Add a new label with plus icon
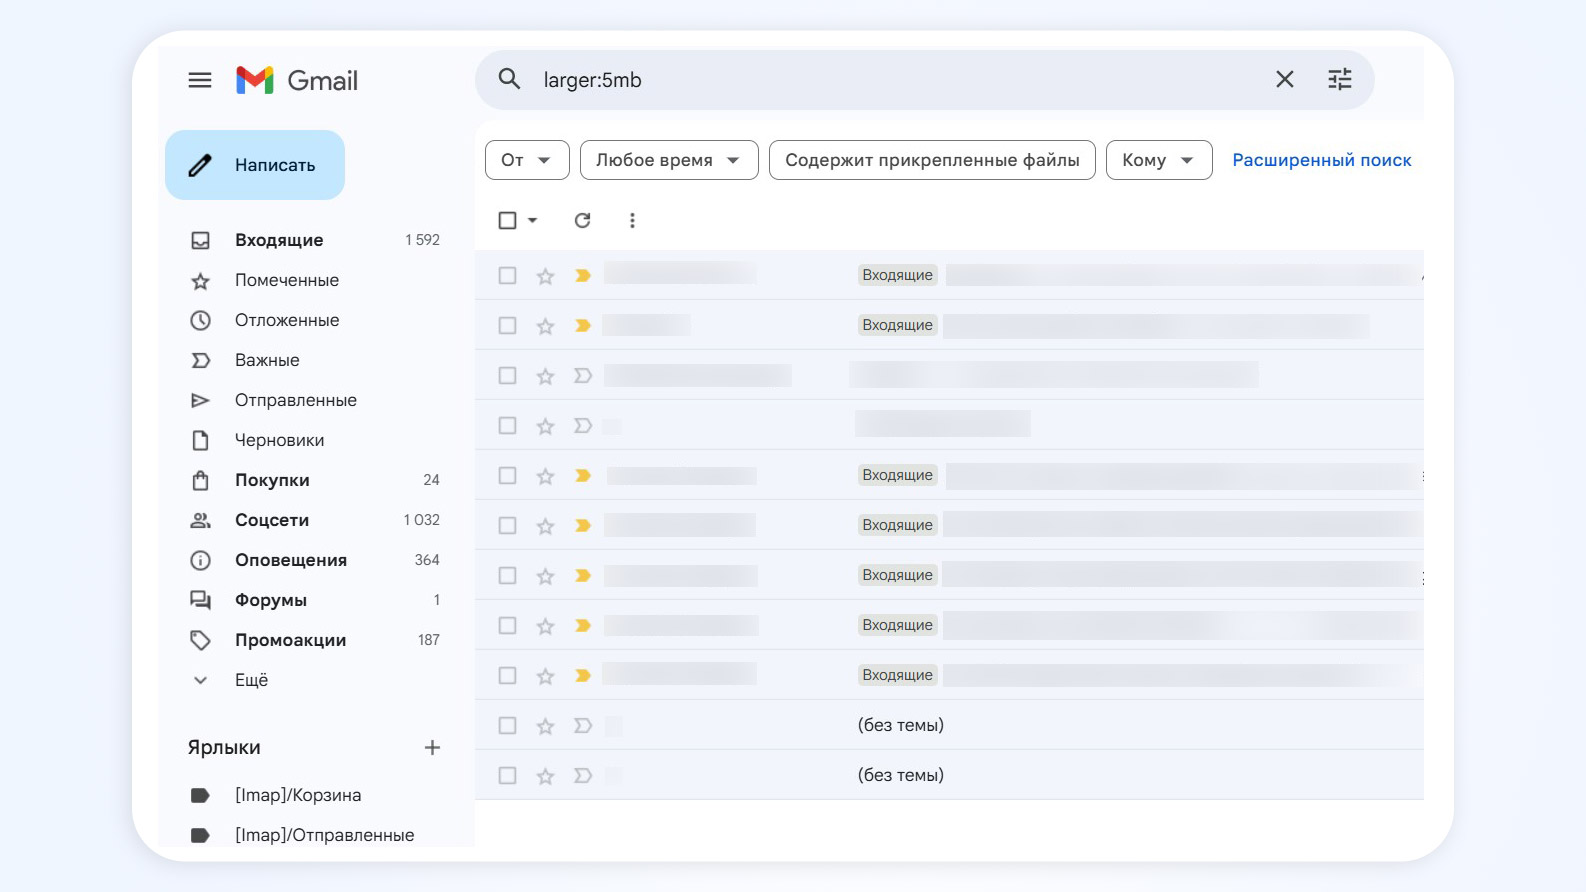This screenshot has height=892, width=1586. pyautogui.click(x=432, y=747)
